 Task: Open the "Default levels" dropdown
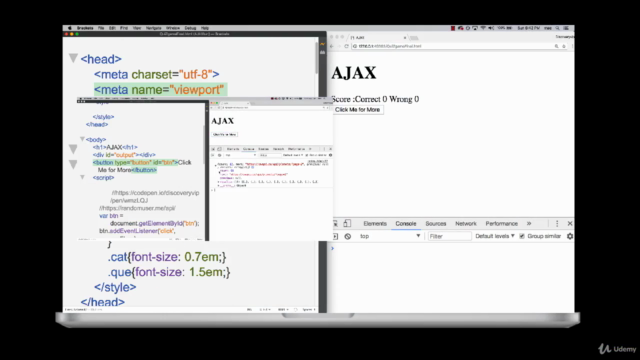495,236
